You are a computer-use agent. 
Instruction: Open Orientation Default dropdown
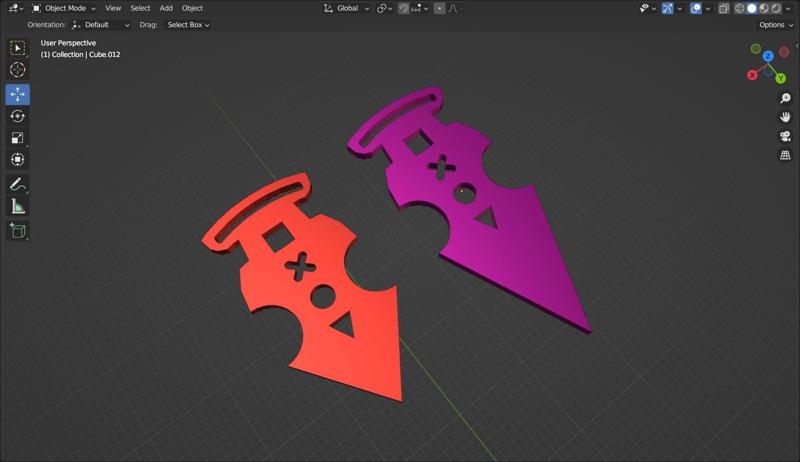pyautogui.click(x=101, y=24)
